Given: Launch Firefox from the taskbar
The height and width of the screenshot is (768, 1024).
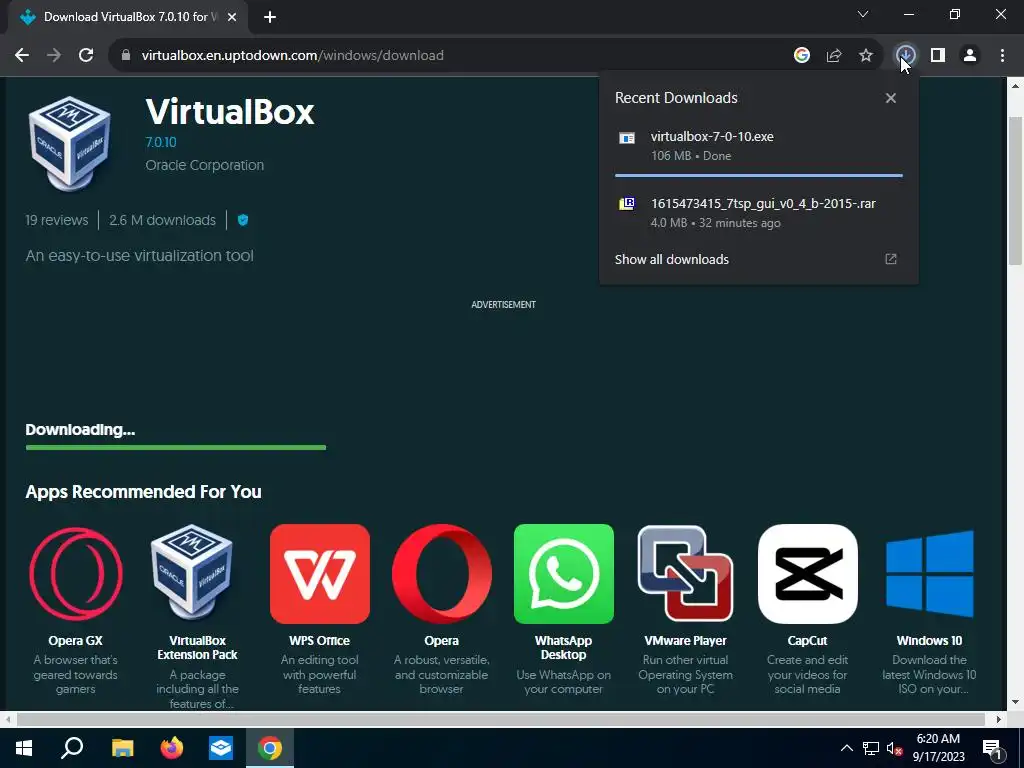Looking at the screenshot, I should (172, 748).
